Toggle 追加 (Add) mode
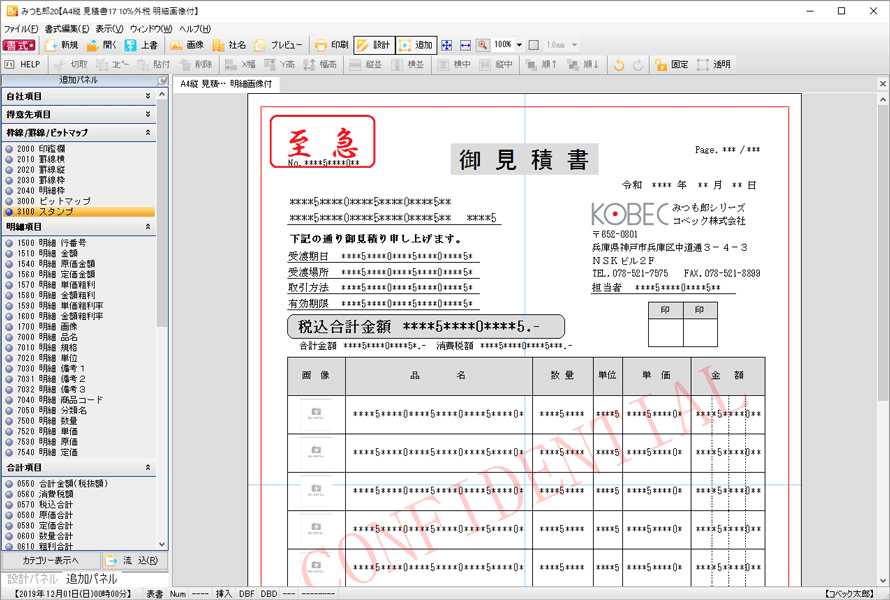 [x=416, y=45]
